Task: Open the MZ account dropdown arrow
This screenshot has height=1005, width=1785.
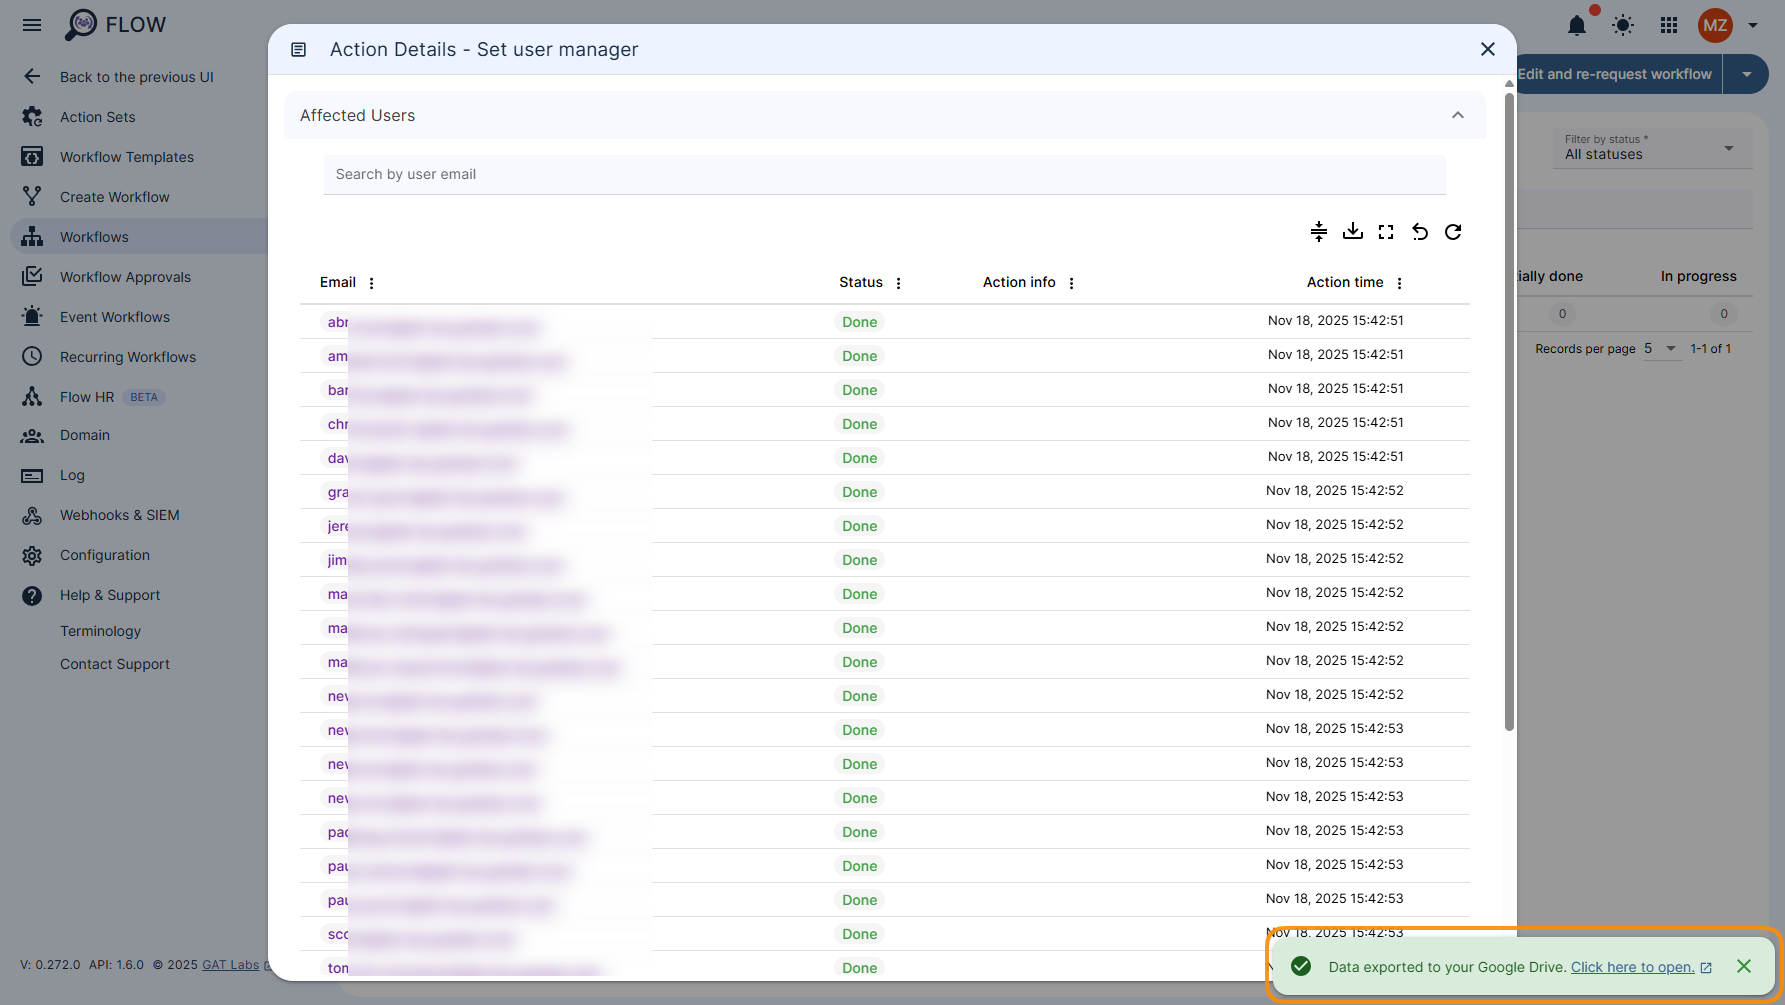Action: click(x=1753, y=25)
